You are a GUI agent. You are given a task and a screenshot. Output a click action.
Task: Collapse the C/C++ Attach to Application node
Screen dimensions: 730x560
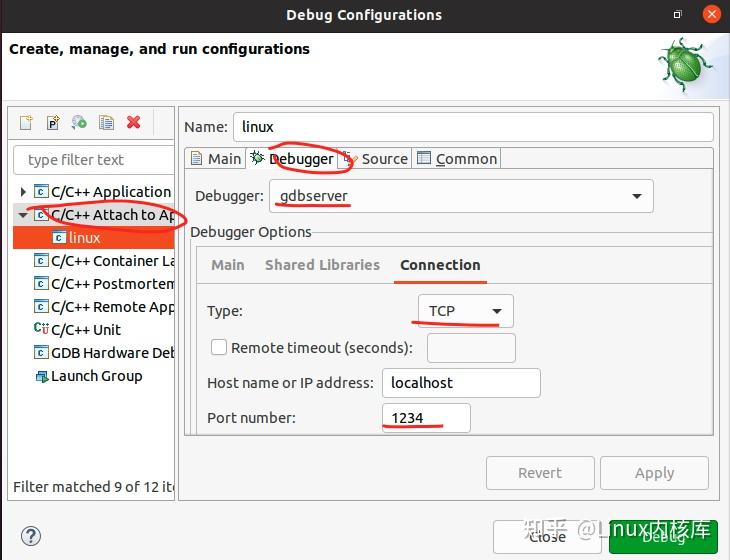pos(23,215)
